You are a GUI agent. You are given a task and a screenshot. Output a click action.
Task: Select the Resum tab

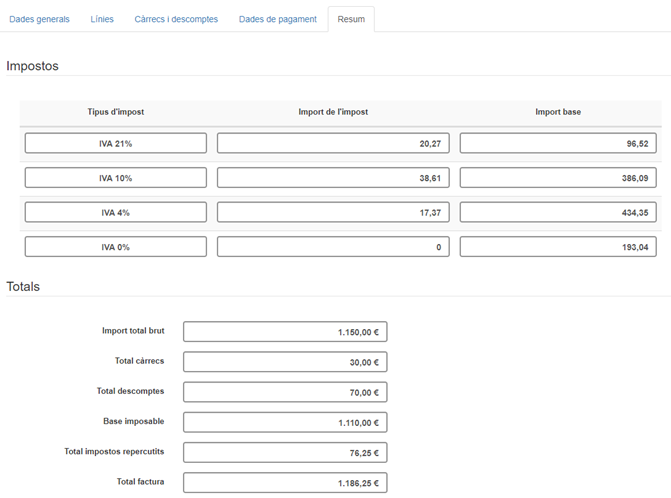351,19
